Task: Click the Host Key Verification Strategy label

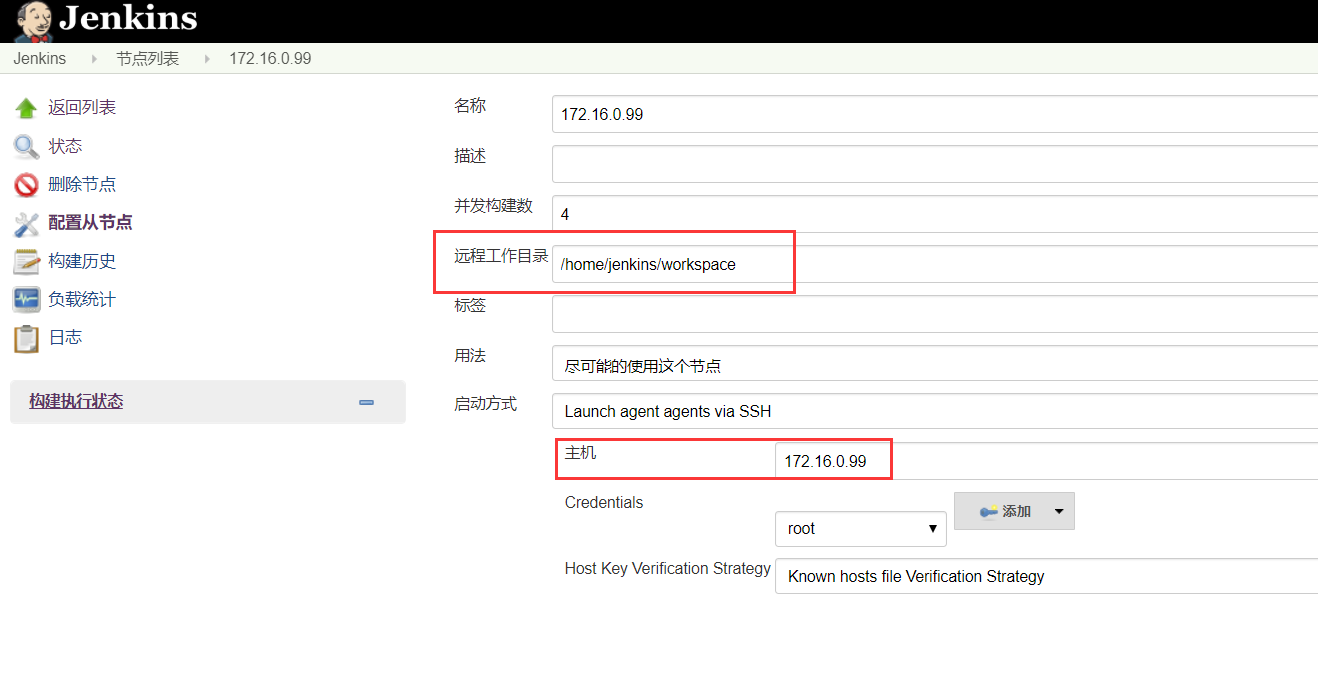Action: tap(668, 568)
